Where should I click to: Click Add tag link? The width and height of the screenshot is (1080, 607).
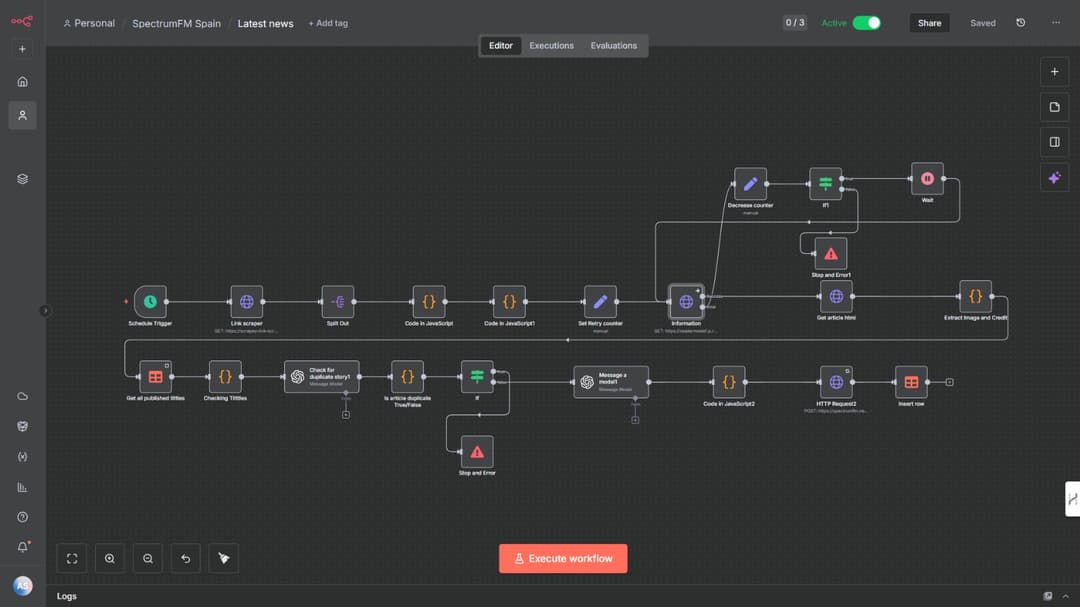point(328,23)
